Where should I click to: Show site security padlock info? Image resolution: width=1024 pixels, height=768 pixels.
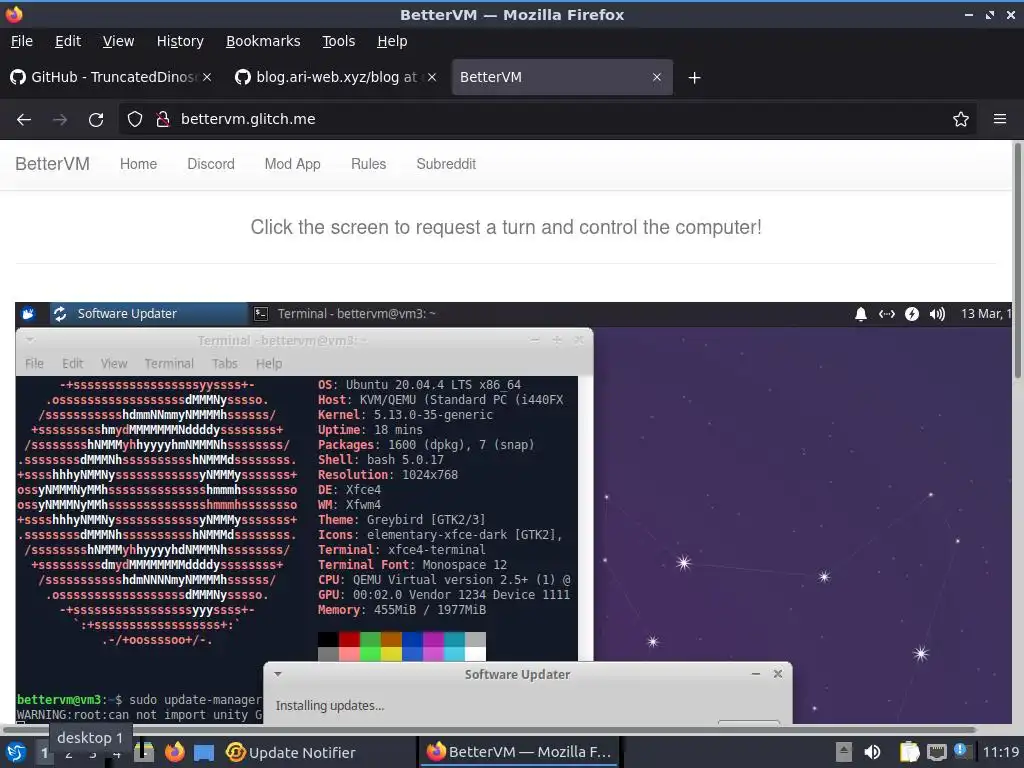coord(163,119)
